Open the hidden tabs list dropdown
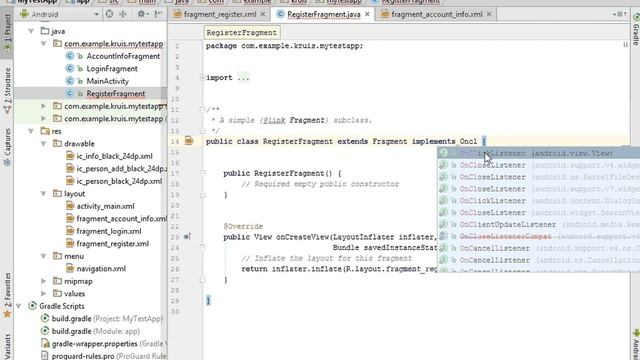The width and height of the screenshot is (640, 360). pos(620,14)
